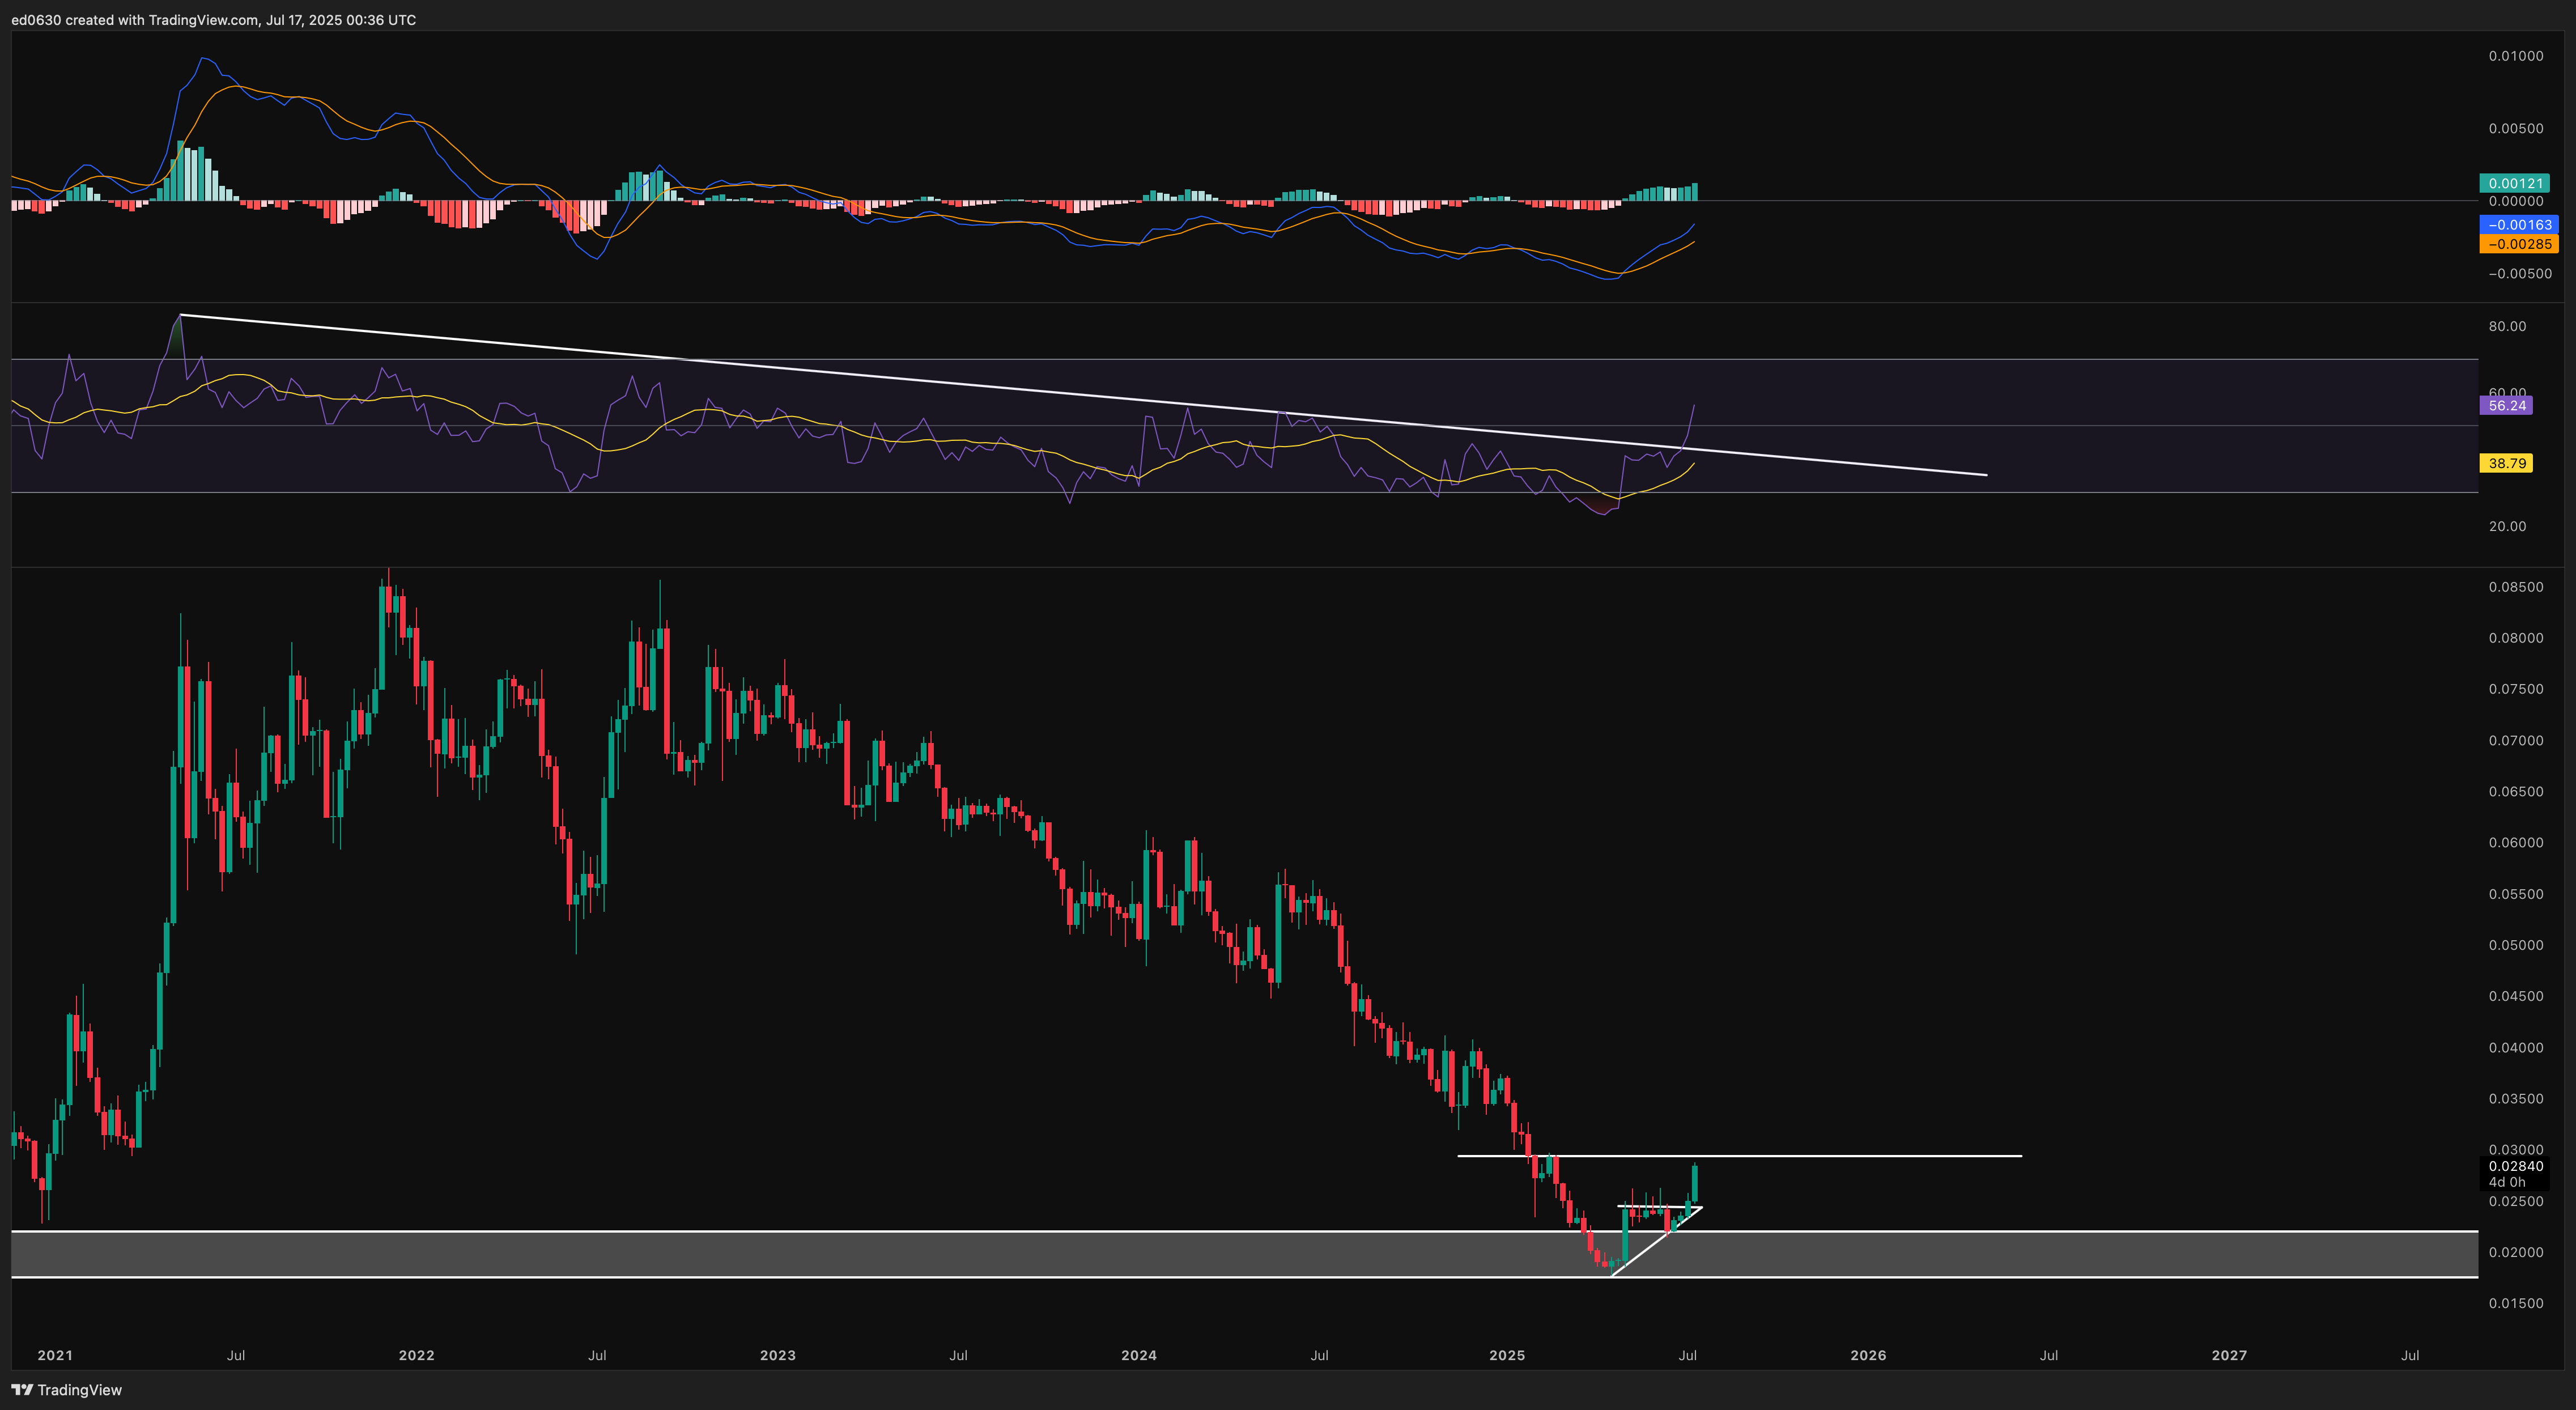Click the Jul label between 2026 and 2027
Viewport: 2576px width, 1410px height.
pos(2049,1355)
